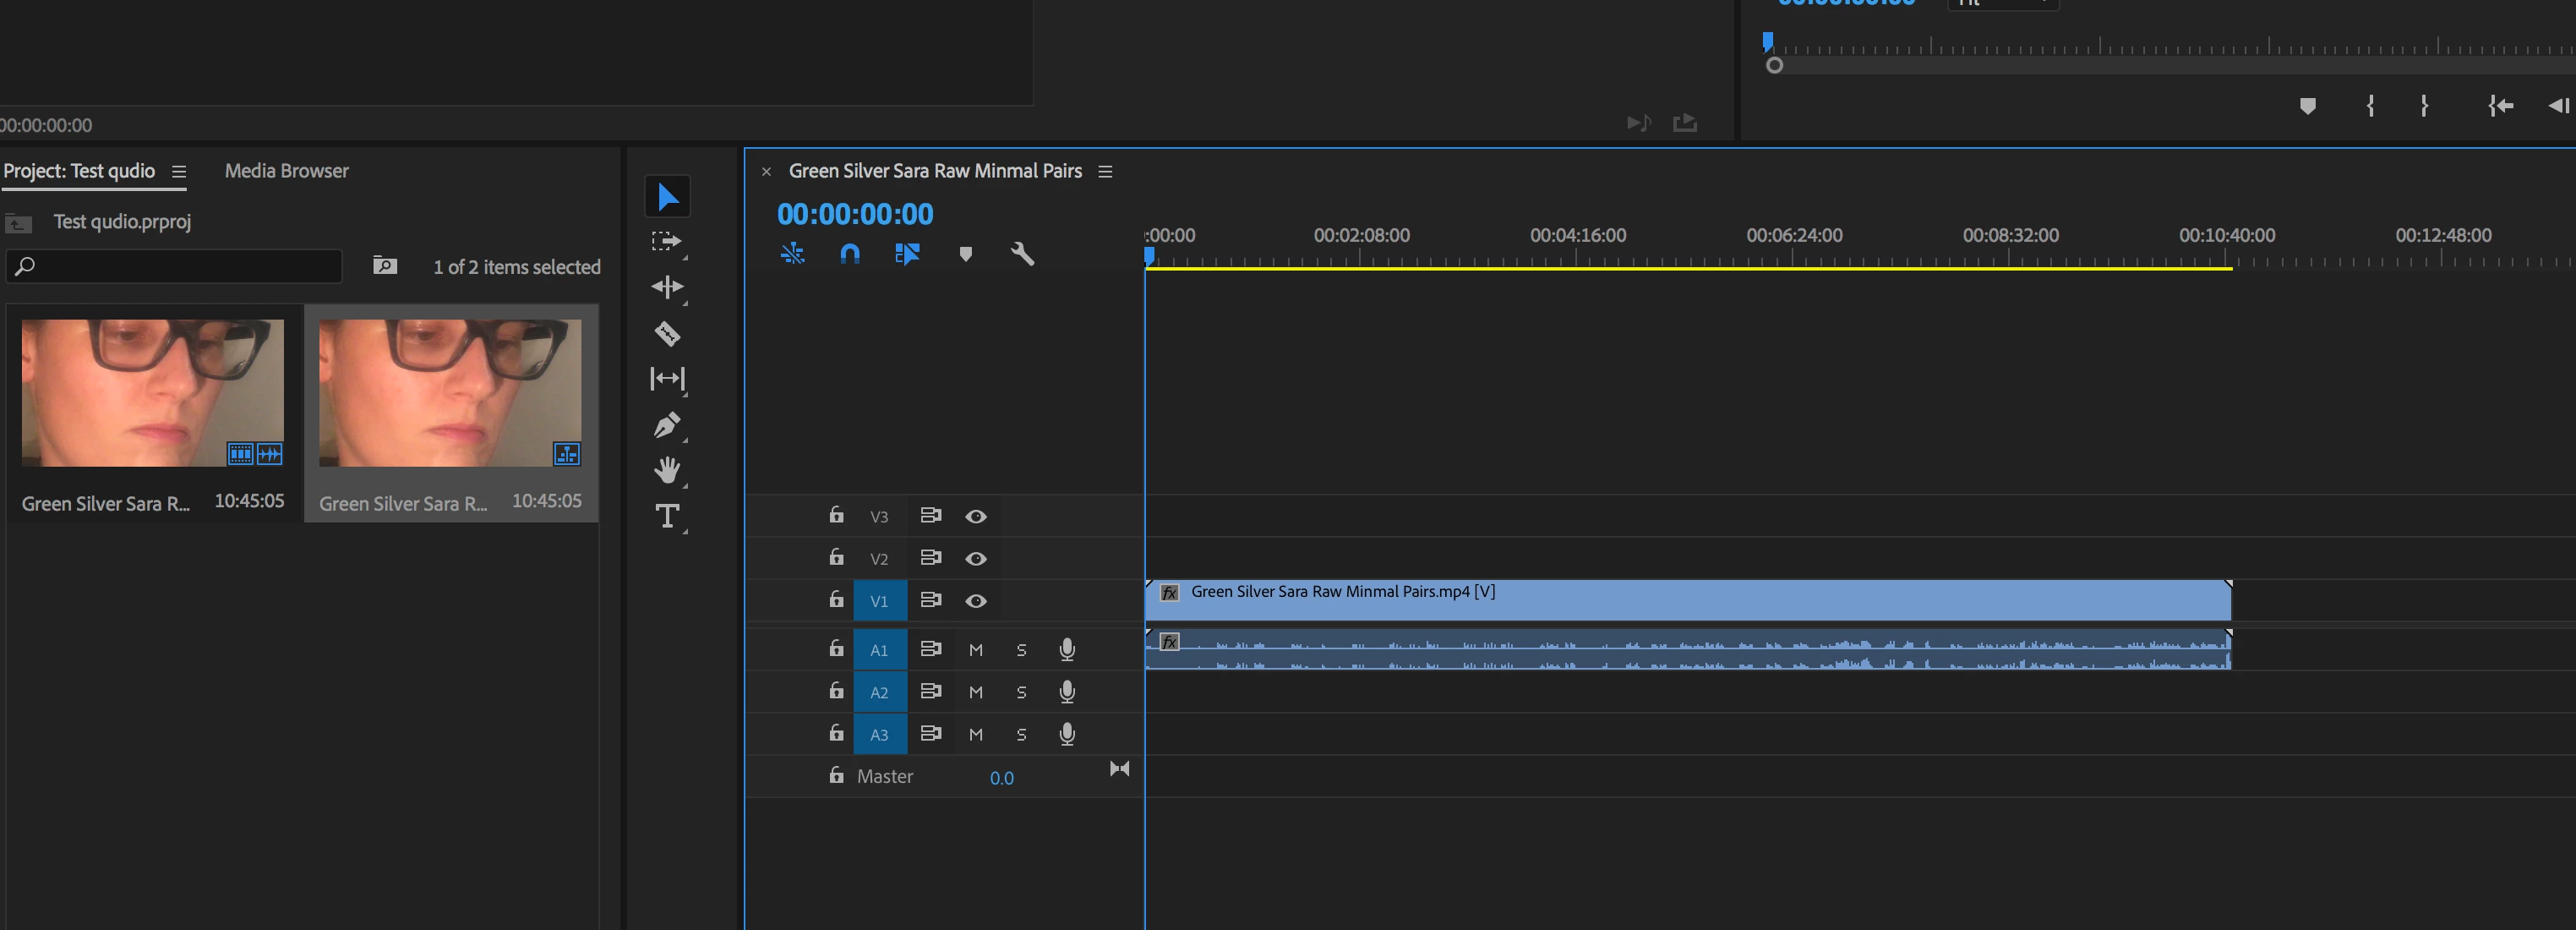Select the Razor tool
This screenshot has width=2576, height=930.
coord(667,333)
